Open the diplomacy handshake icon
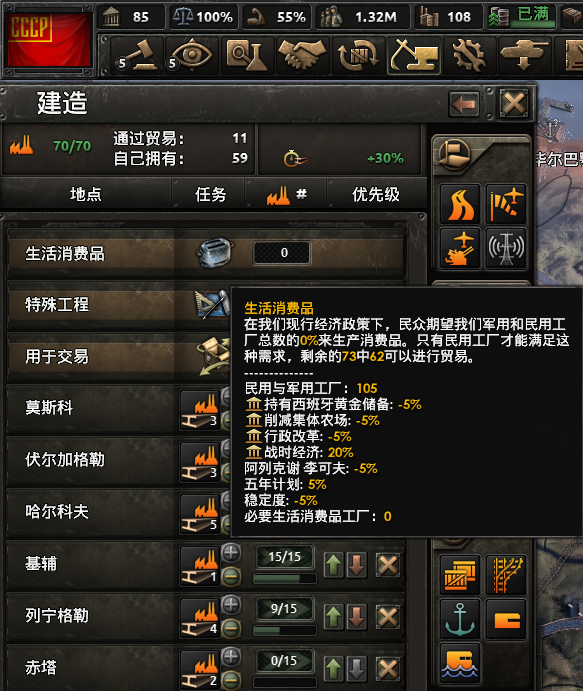This screenshot has width=583, height=691. tap(302, 56)
